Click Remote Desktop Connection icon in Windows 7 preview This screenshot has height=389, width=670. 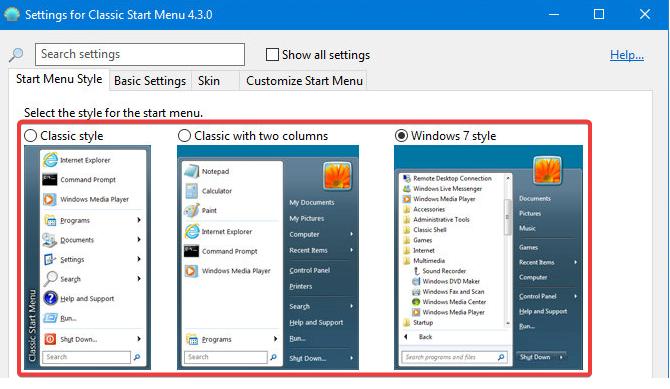tap(406, 178)
